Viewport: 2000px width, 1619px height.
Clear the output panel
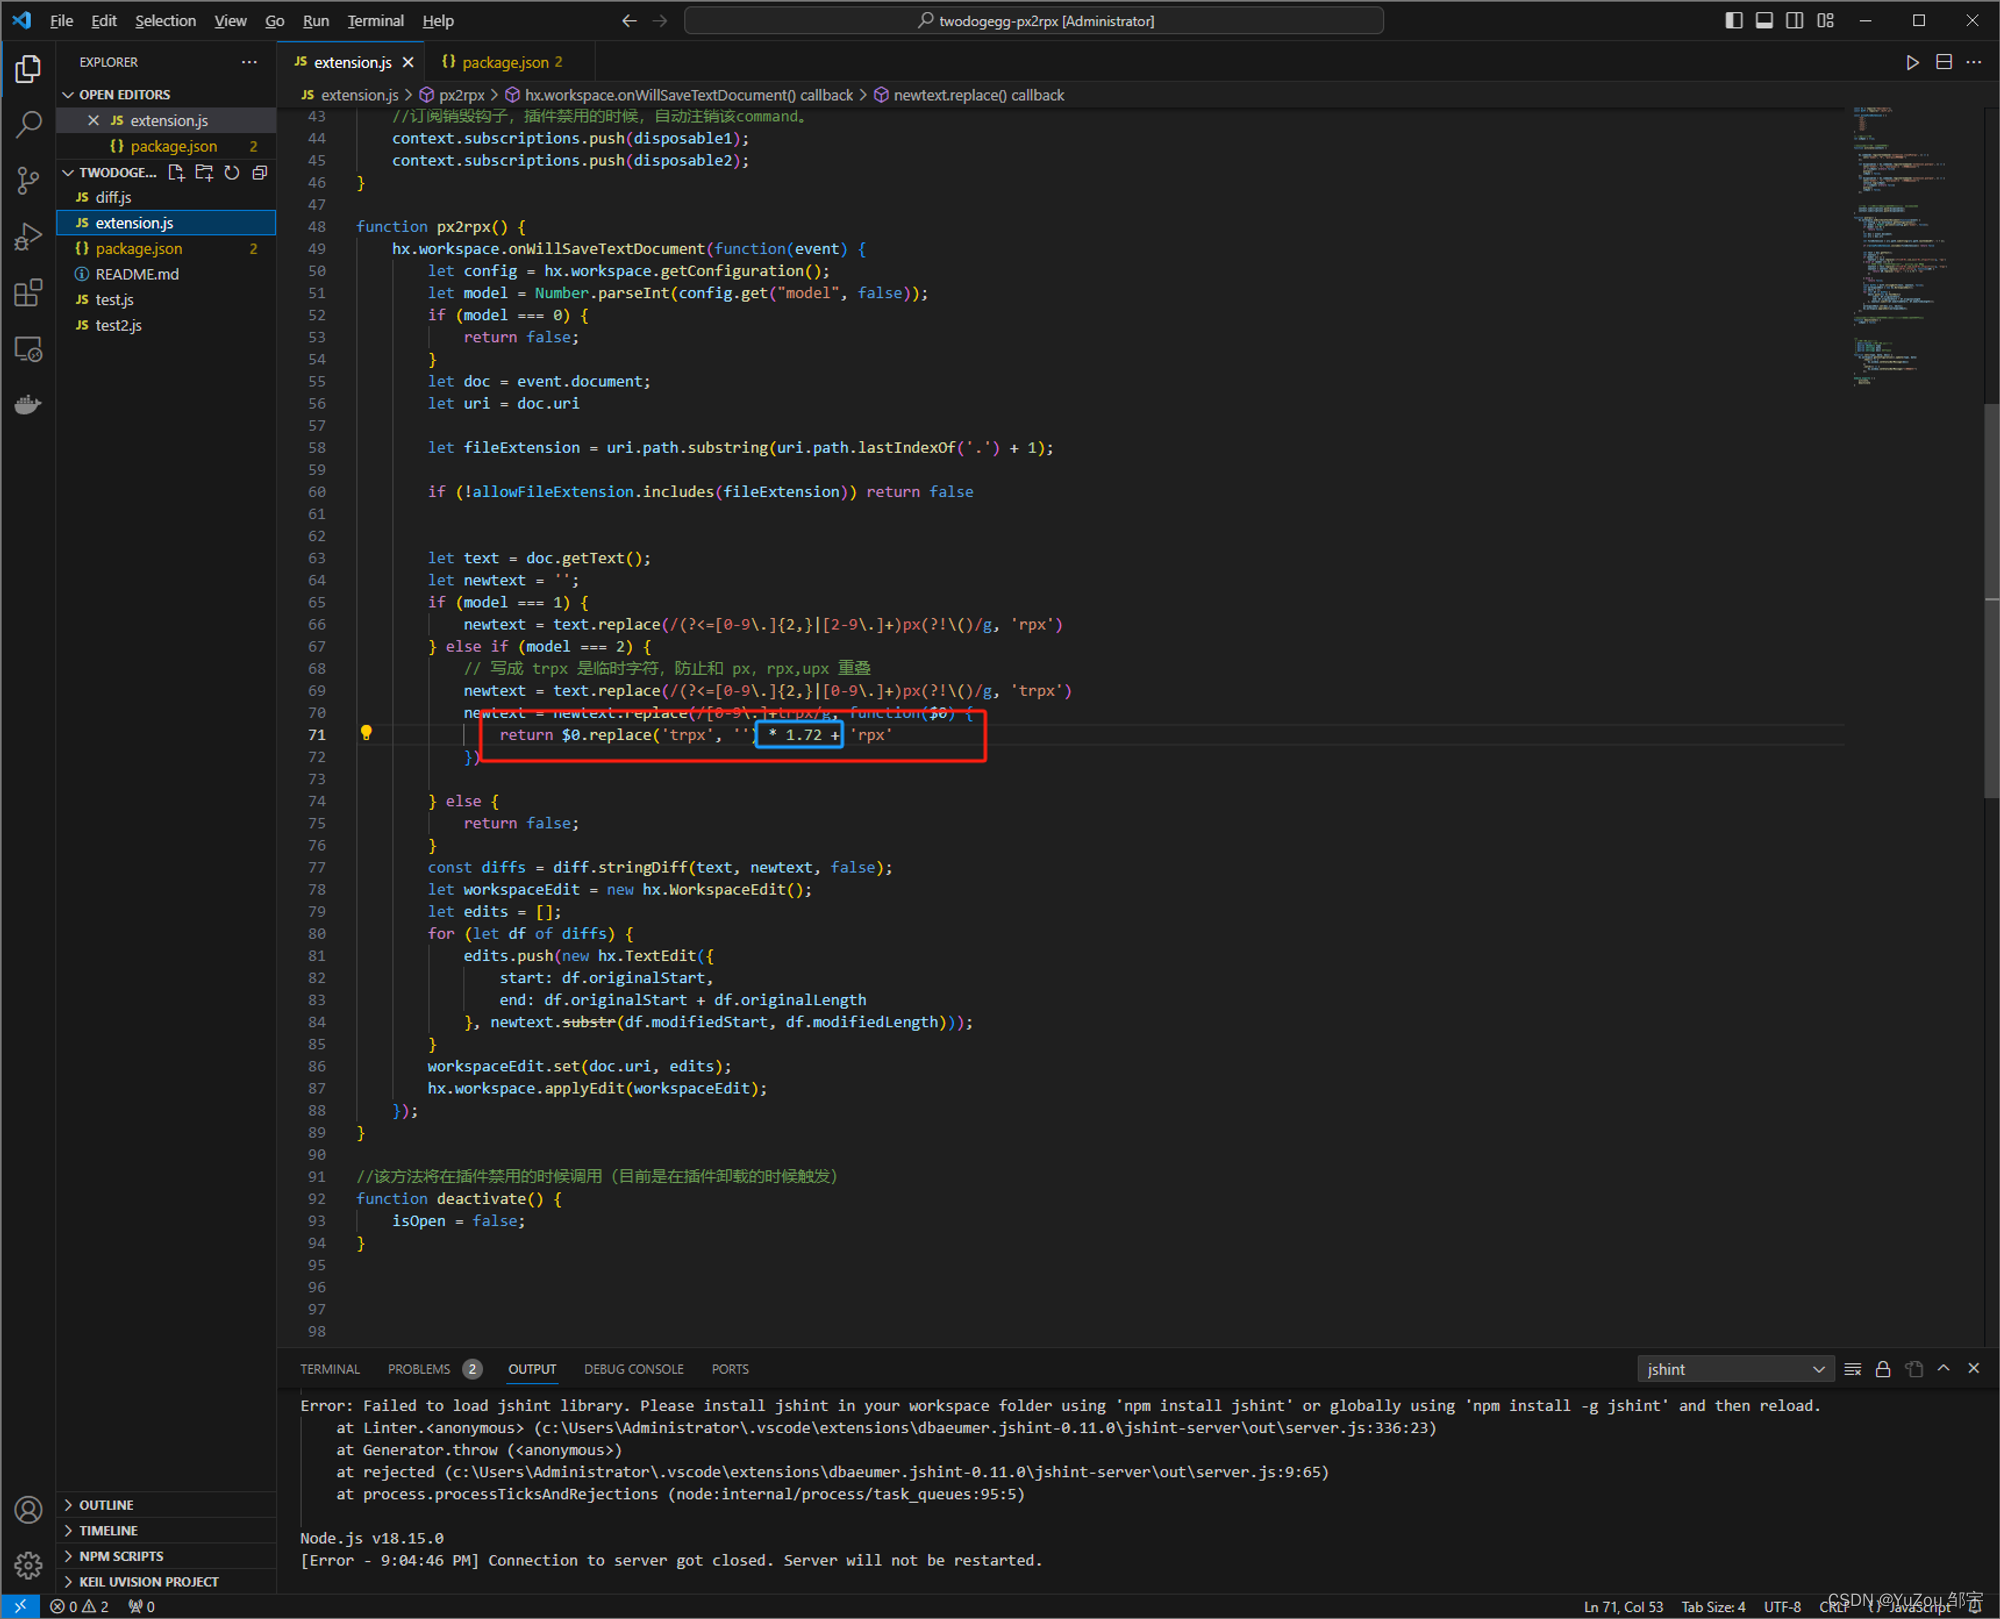[1853, 1369]
